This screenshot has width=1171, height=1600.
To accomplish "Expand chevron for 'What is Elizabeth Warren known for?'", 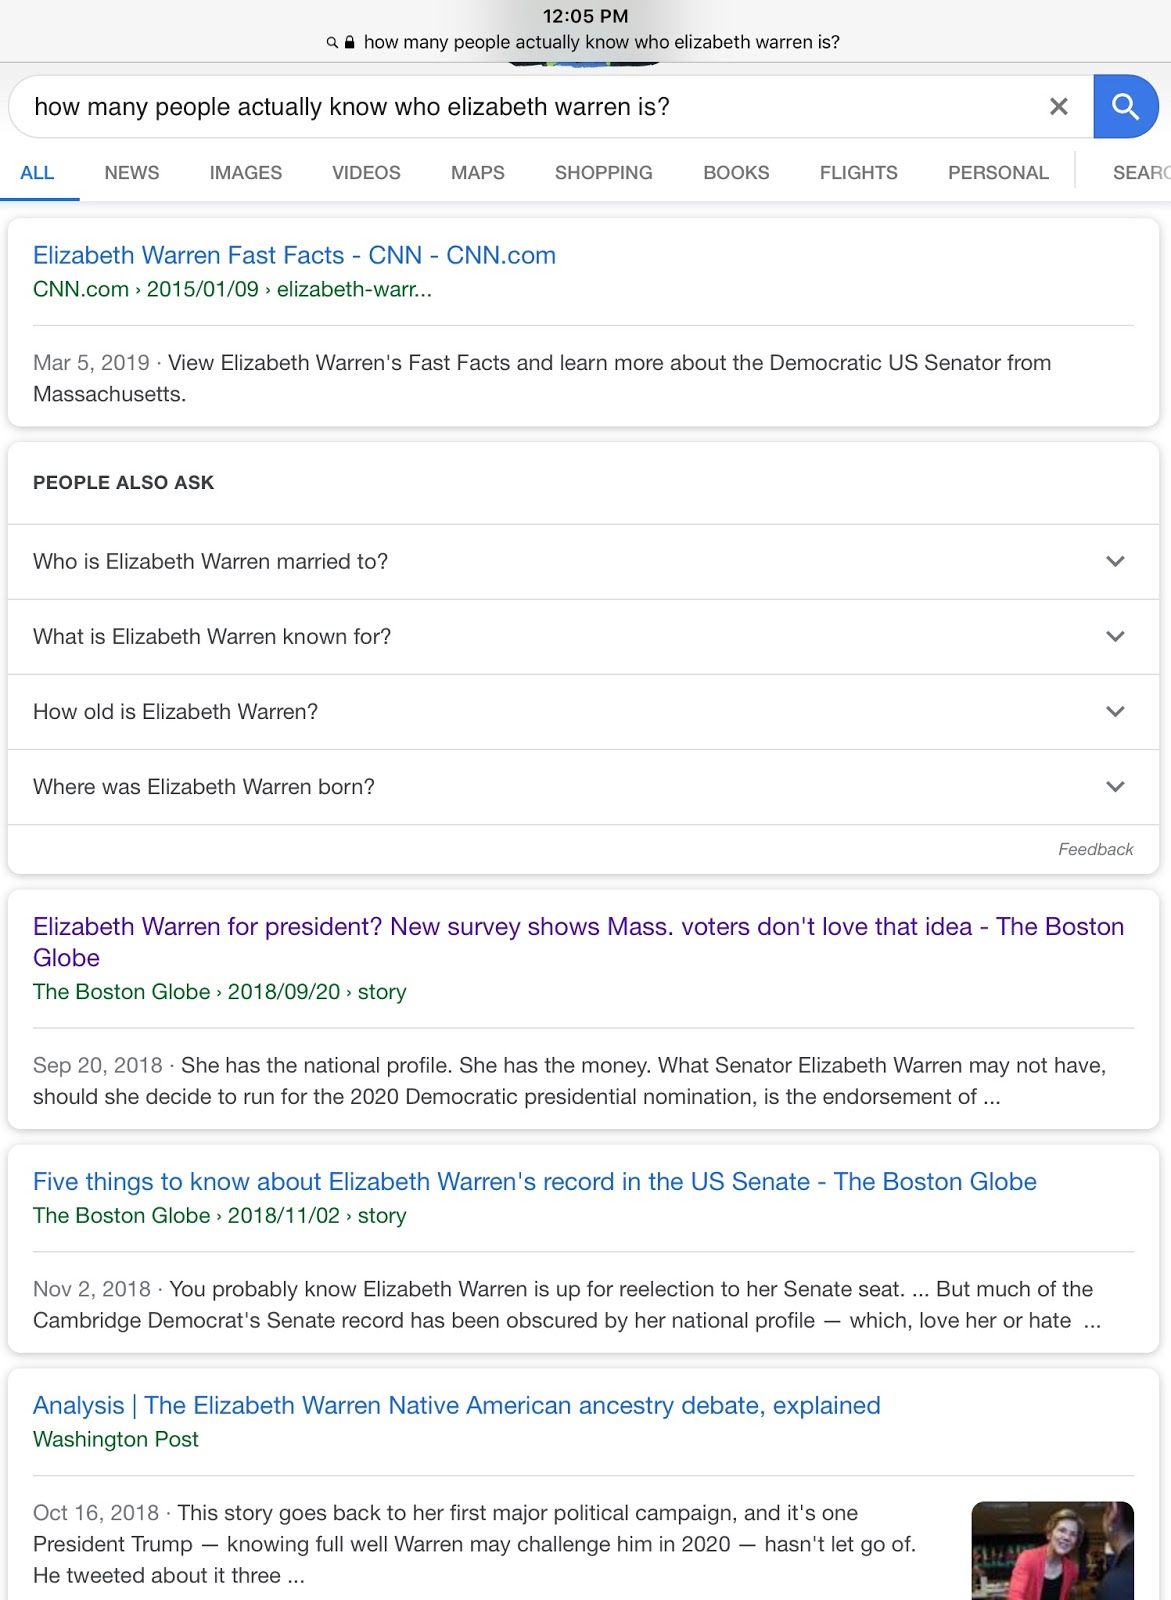I will 1116,636.
